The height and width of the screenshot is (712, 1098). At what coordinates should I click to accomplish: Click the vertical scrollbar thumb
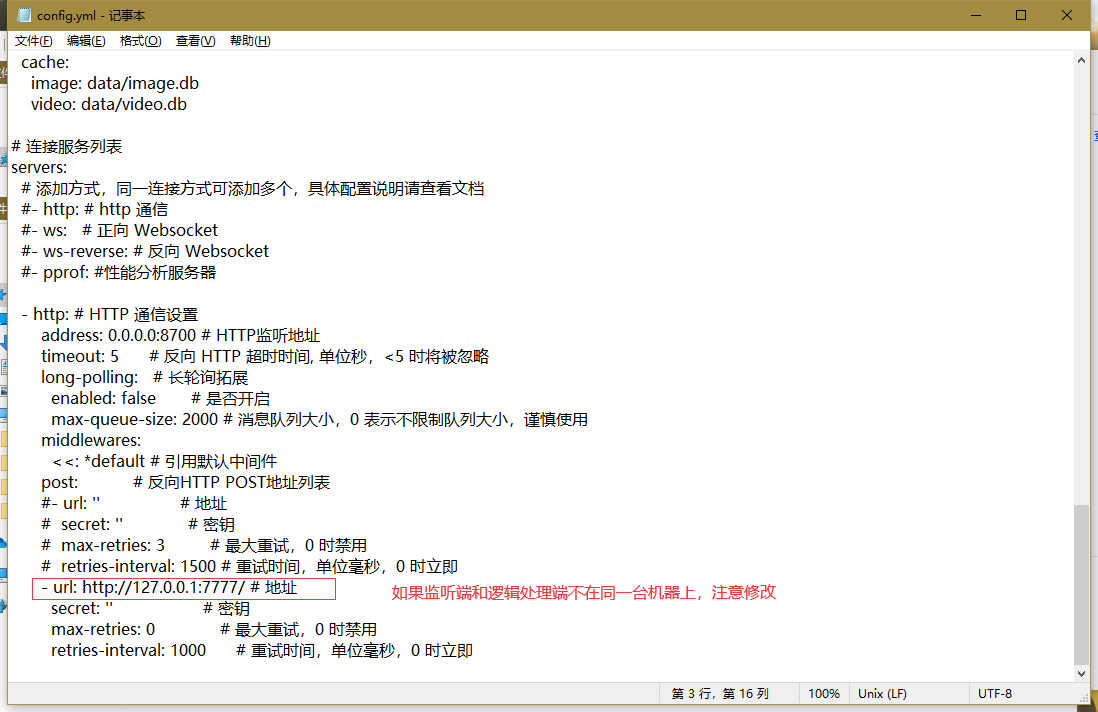pyautogui.click(x=1080, y=583)
